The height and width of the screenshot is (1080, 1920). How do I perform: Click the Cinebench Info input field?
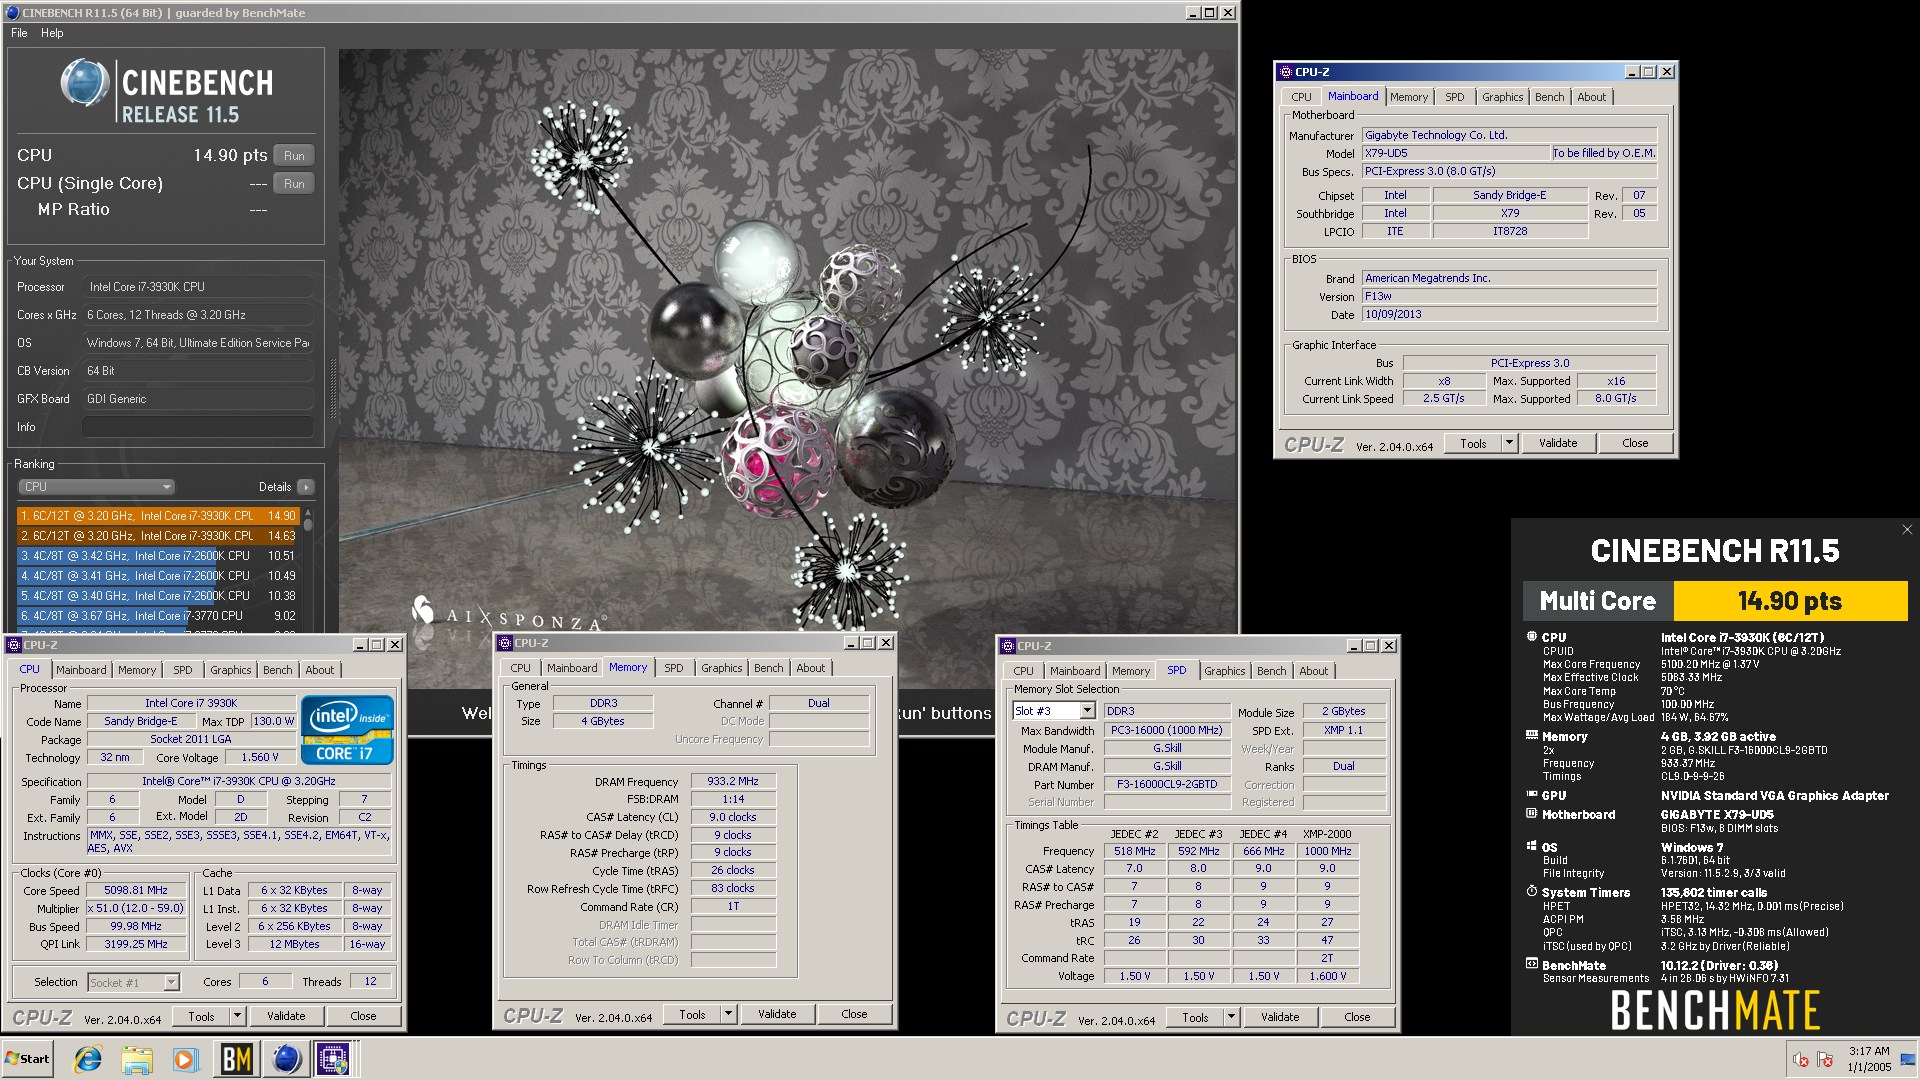[198, 427]
